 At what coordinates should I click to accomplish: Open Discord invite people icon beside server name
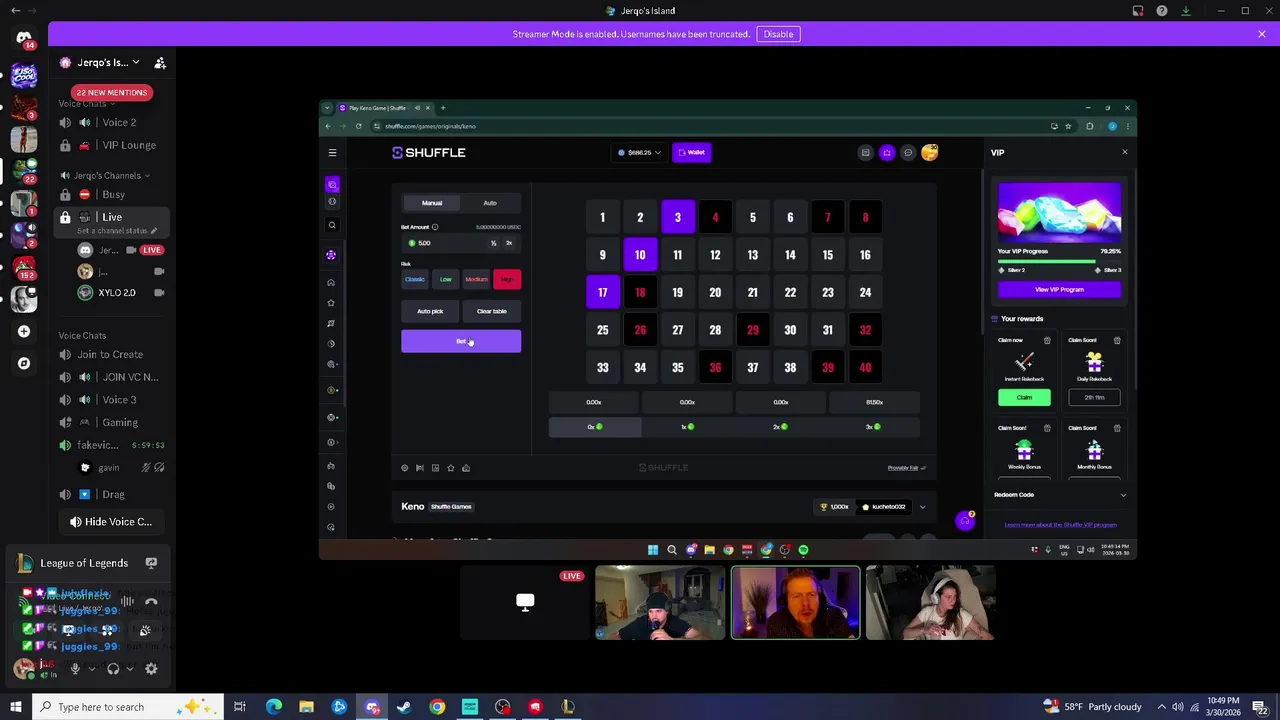coord(160,63)
